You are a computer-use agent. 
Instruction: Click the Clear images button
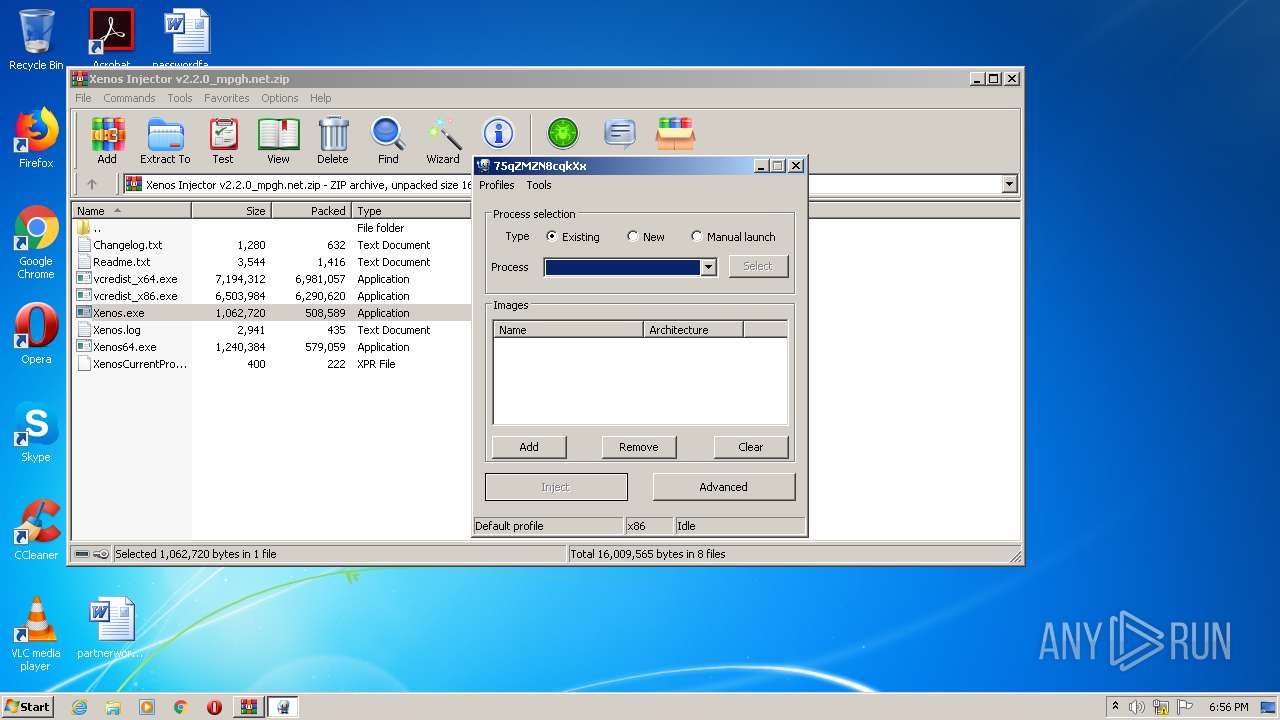(x=751, y=447)
